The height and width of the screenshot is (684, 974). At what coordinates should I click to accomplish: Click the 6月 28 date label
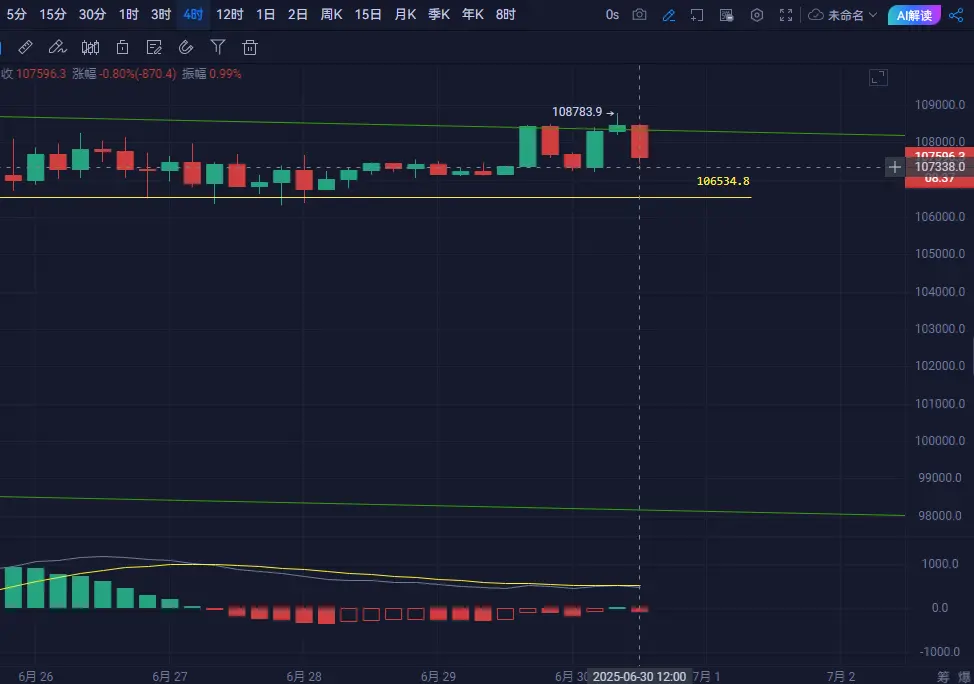point(304,676)
